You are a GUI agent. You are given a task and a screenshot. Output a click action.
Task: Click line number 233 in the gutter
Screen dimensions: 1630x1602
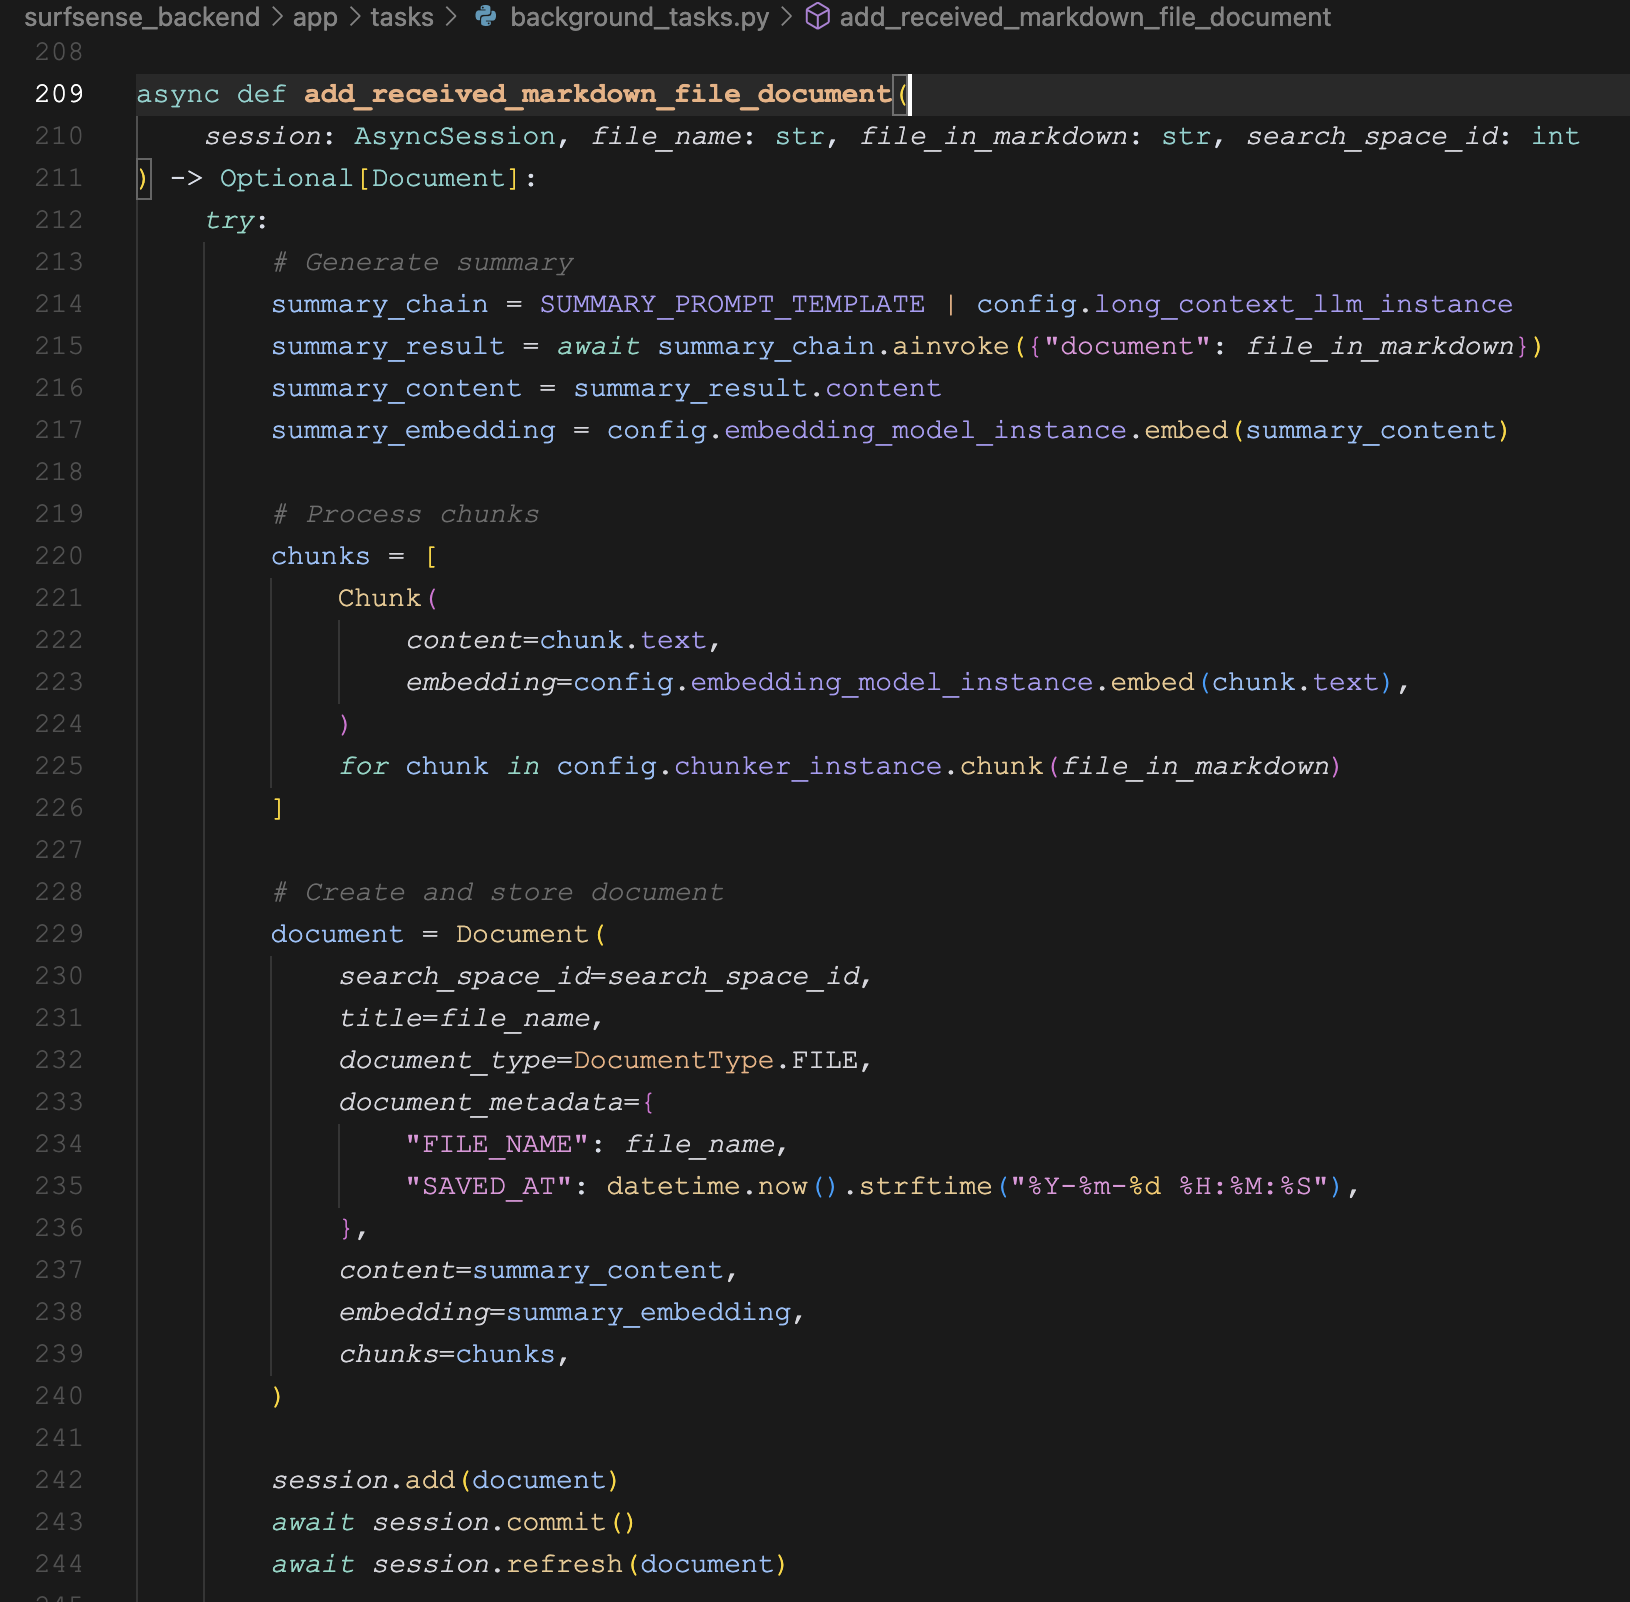[59, 1102]
